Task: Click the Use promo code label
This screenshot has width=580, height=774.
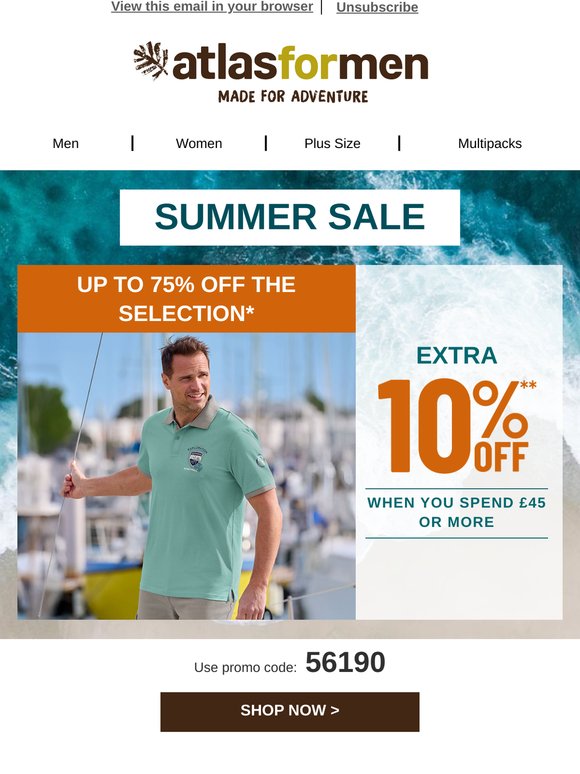Action: pyautogui.click(x=245, y=667)
